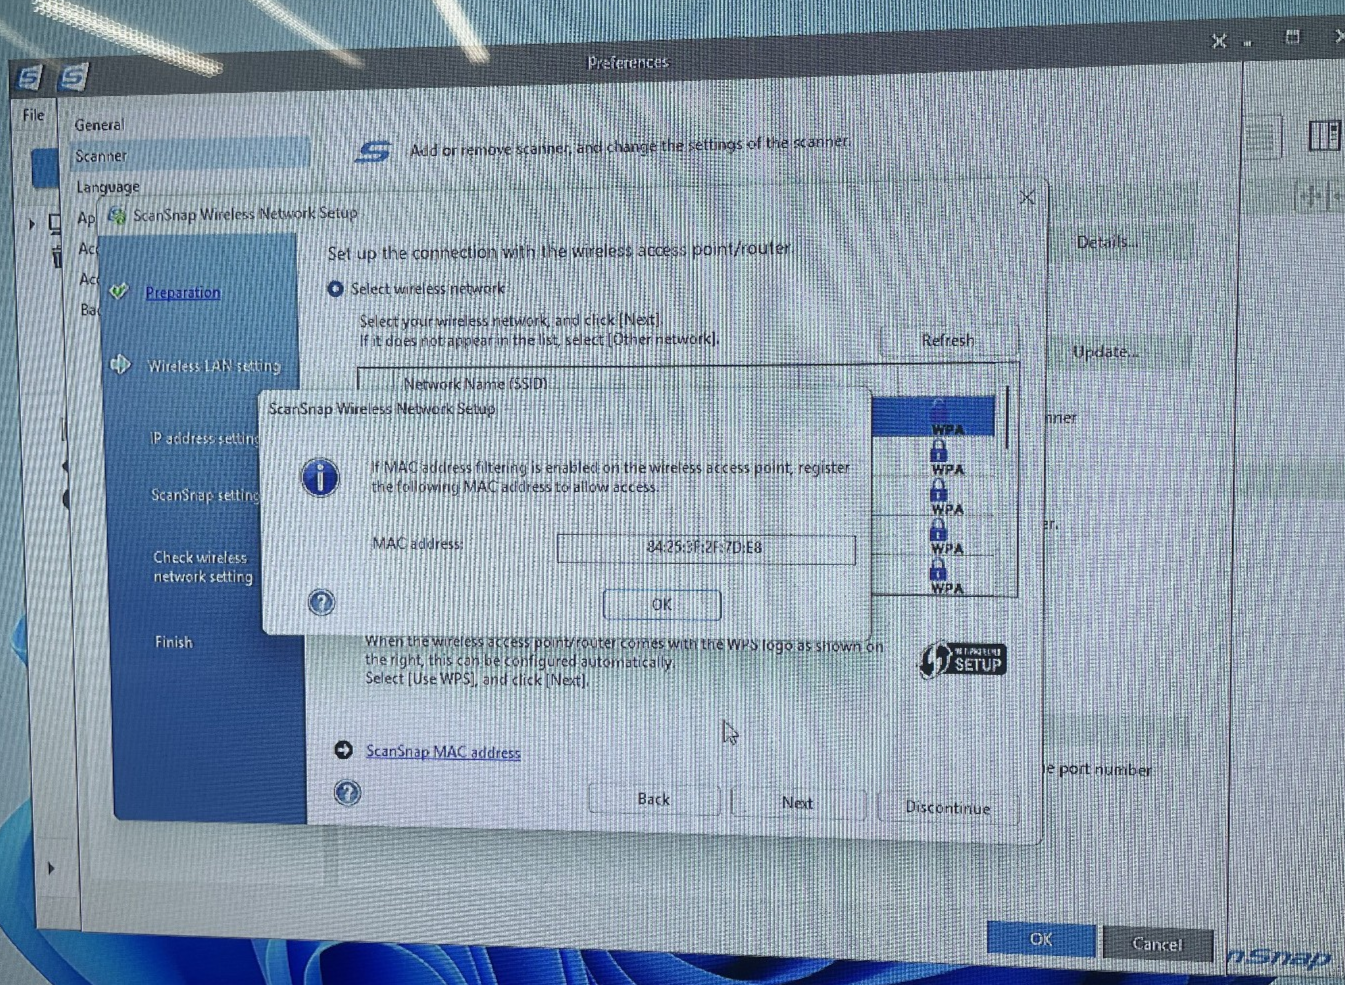The width and height of the screenshot is (1345, 985).
Task: Click the blue information icon in dialog
Action: [x=320, y=478]
